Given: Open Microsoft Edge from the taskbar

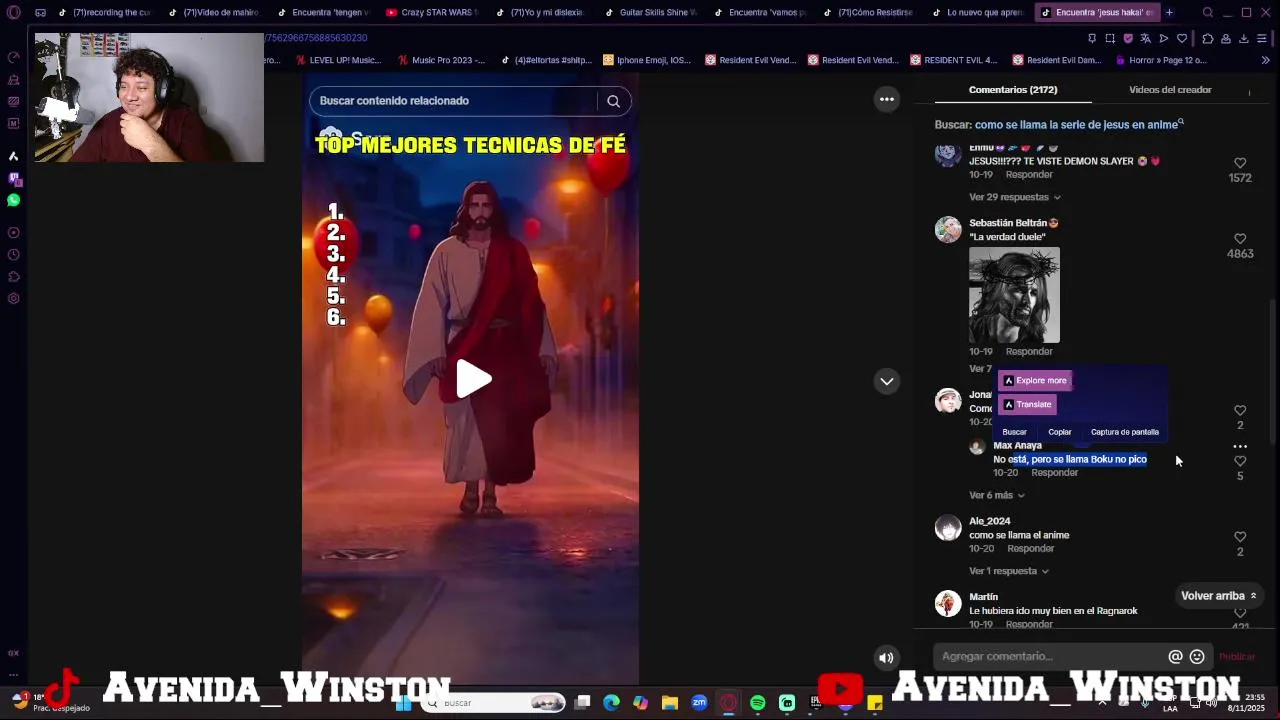Looking at the screenshot, I should 612,703.
